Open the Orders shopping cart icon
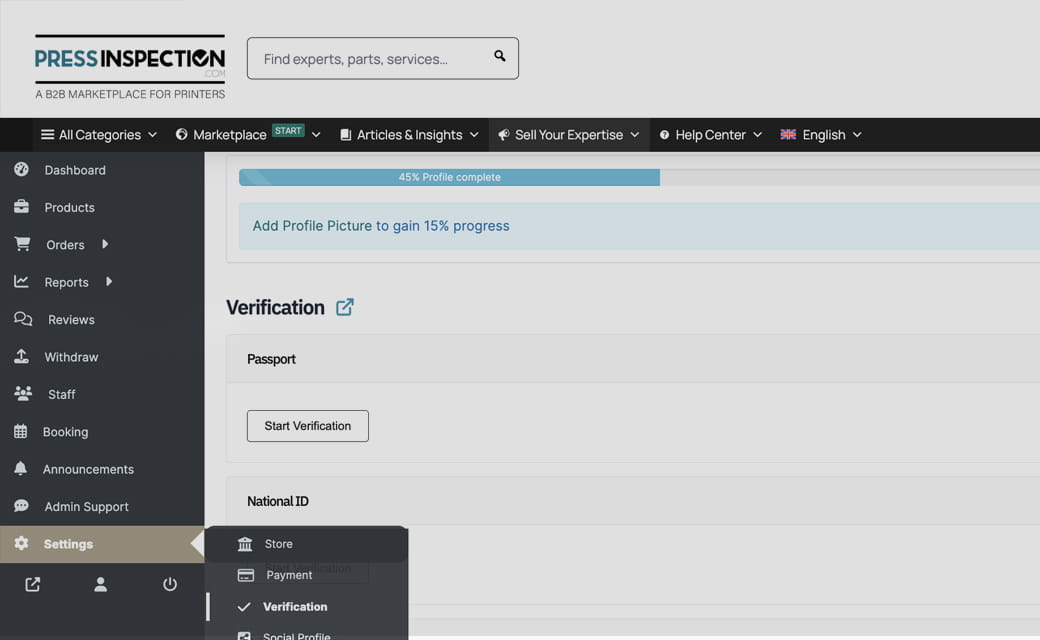 click(22, 244)
